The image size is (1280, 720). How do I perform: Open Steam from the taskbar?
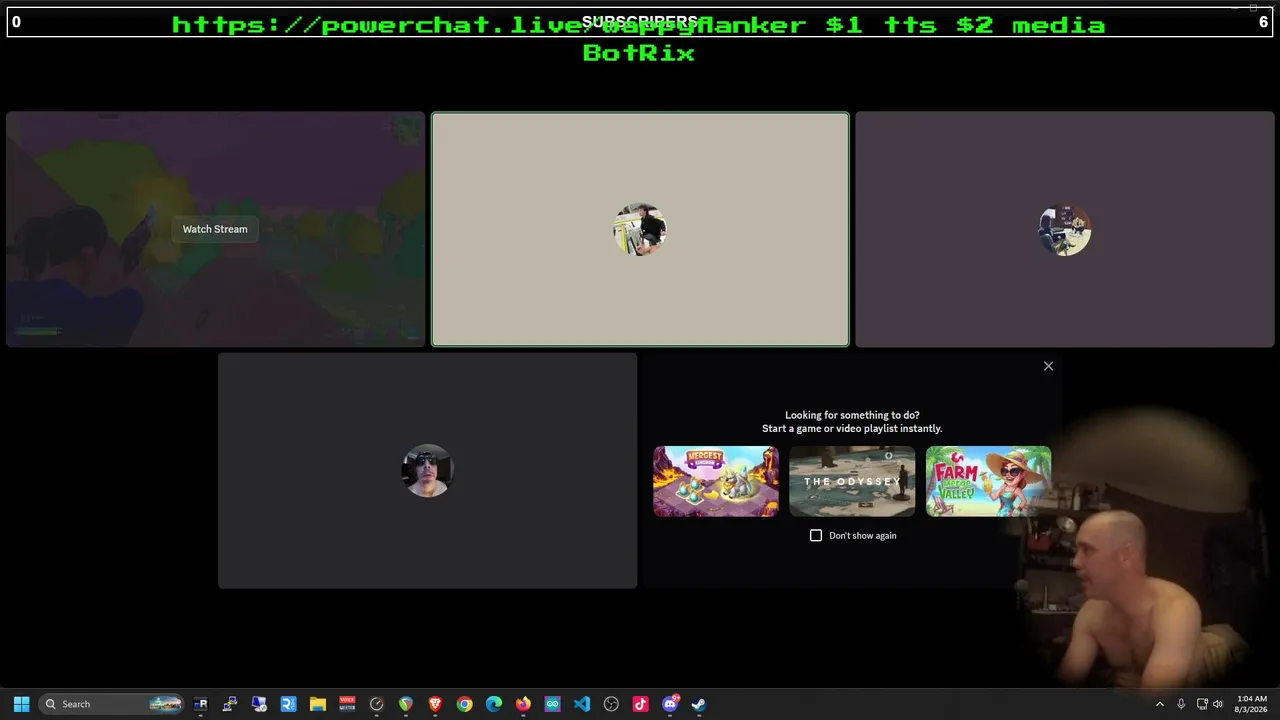699,704
